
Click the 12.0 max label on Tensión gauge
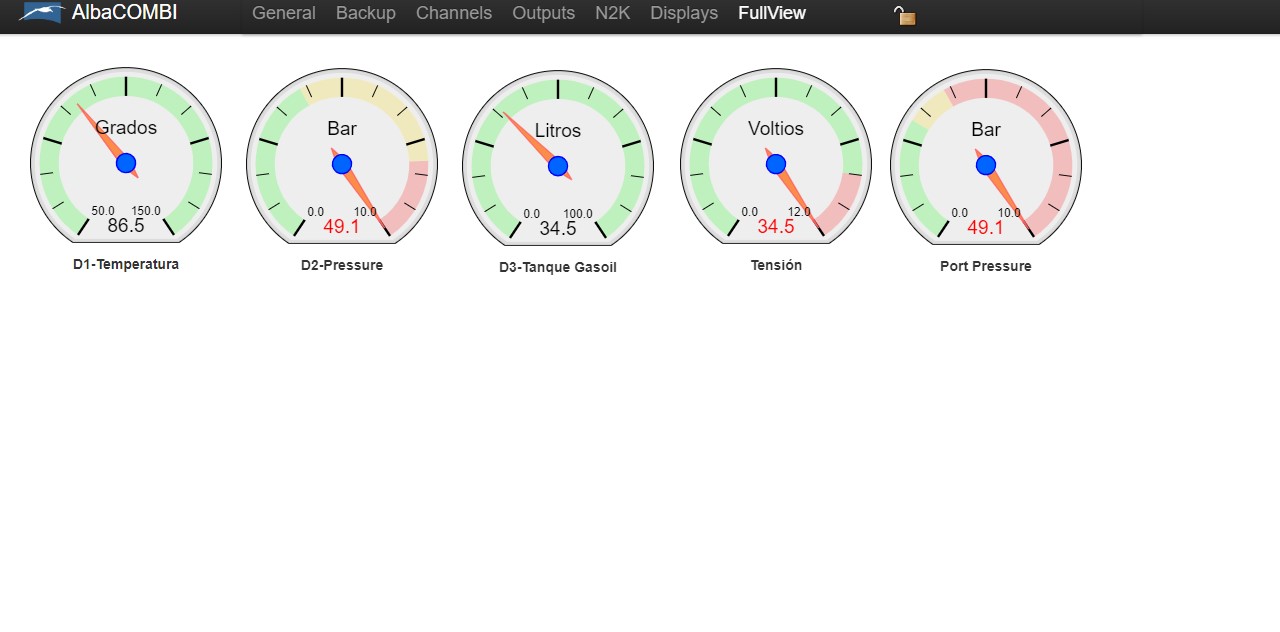(x=799, y=212)
